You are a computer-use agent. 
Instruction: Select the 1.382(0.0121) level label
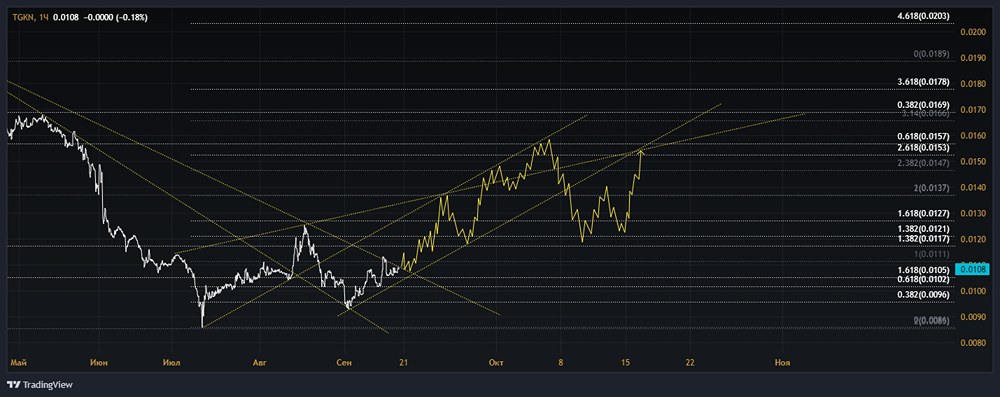pyautogui.click(x=923, y=228)
